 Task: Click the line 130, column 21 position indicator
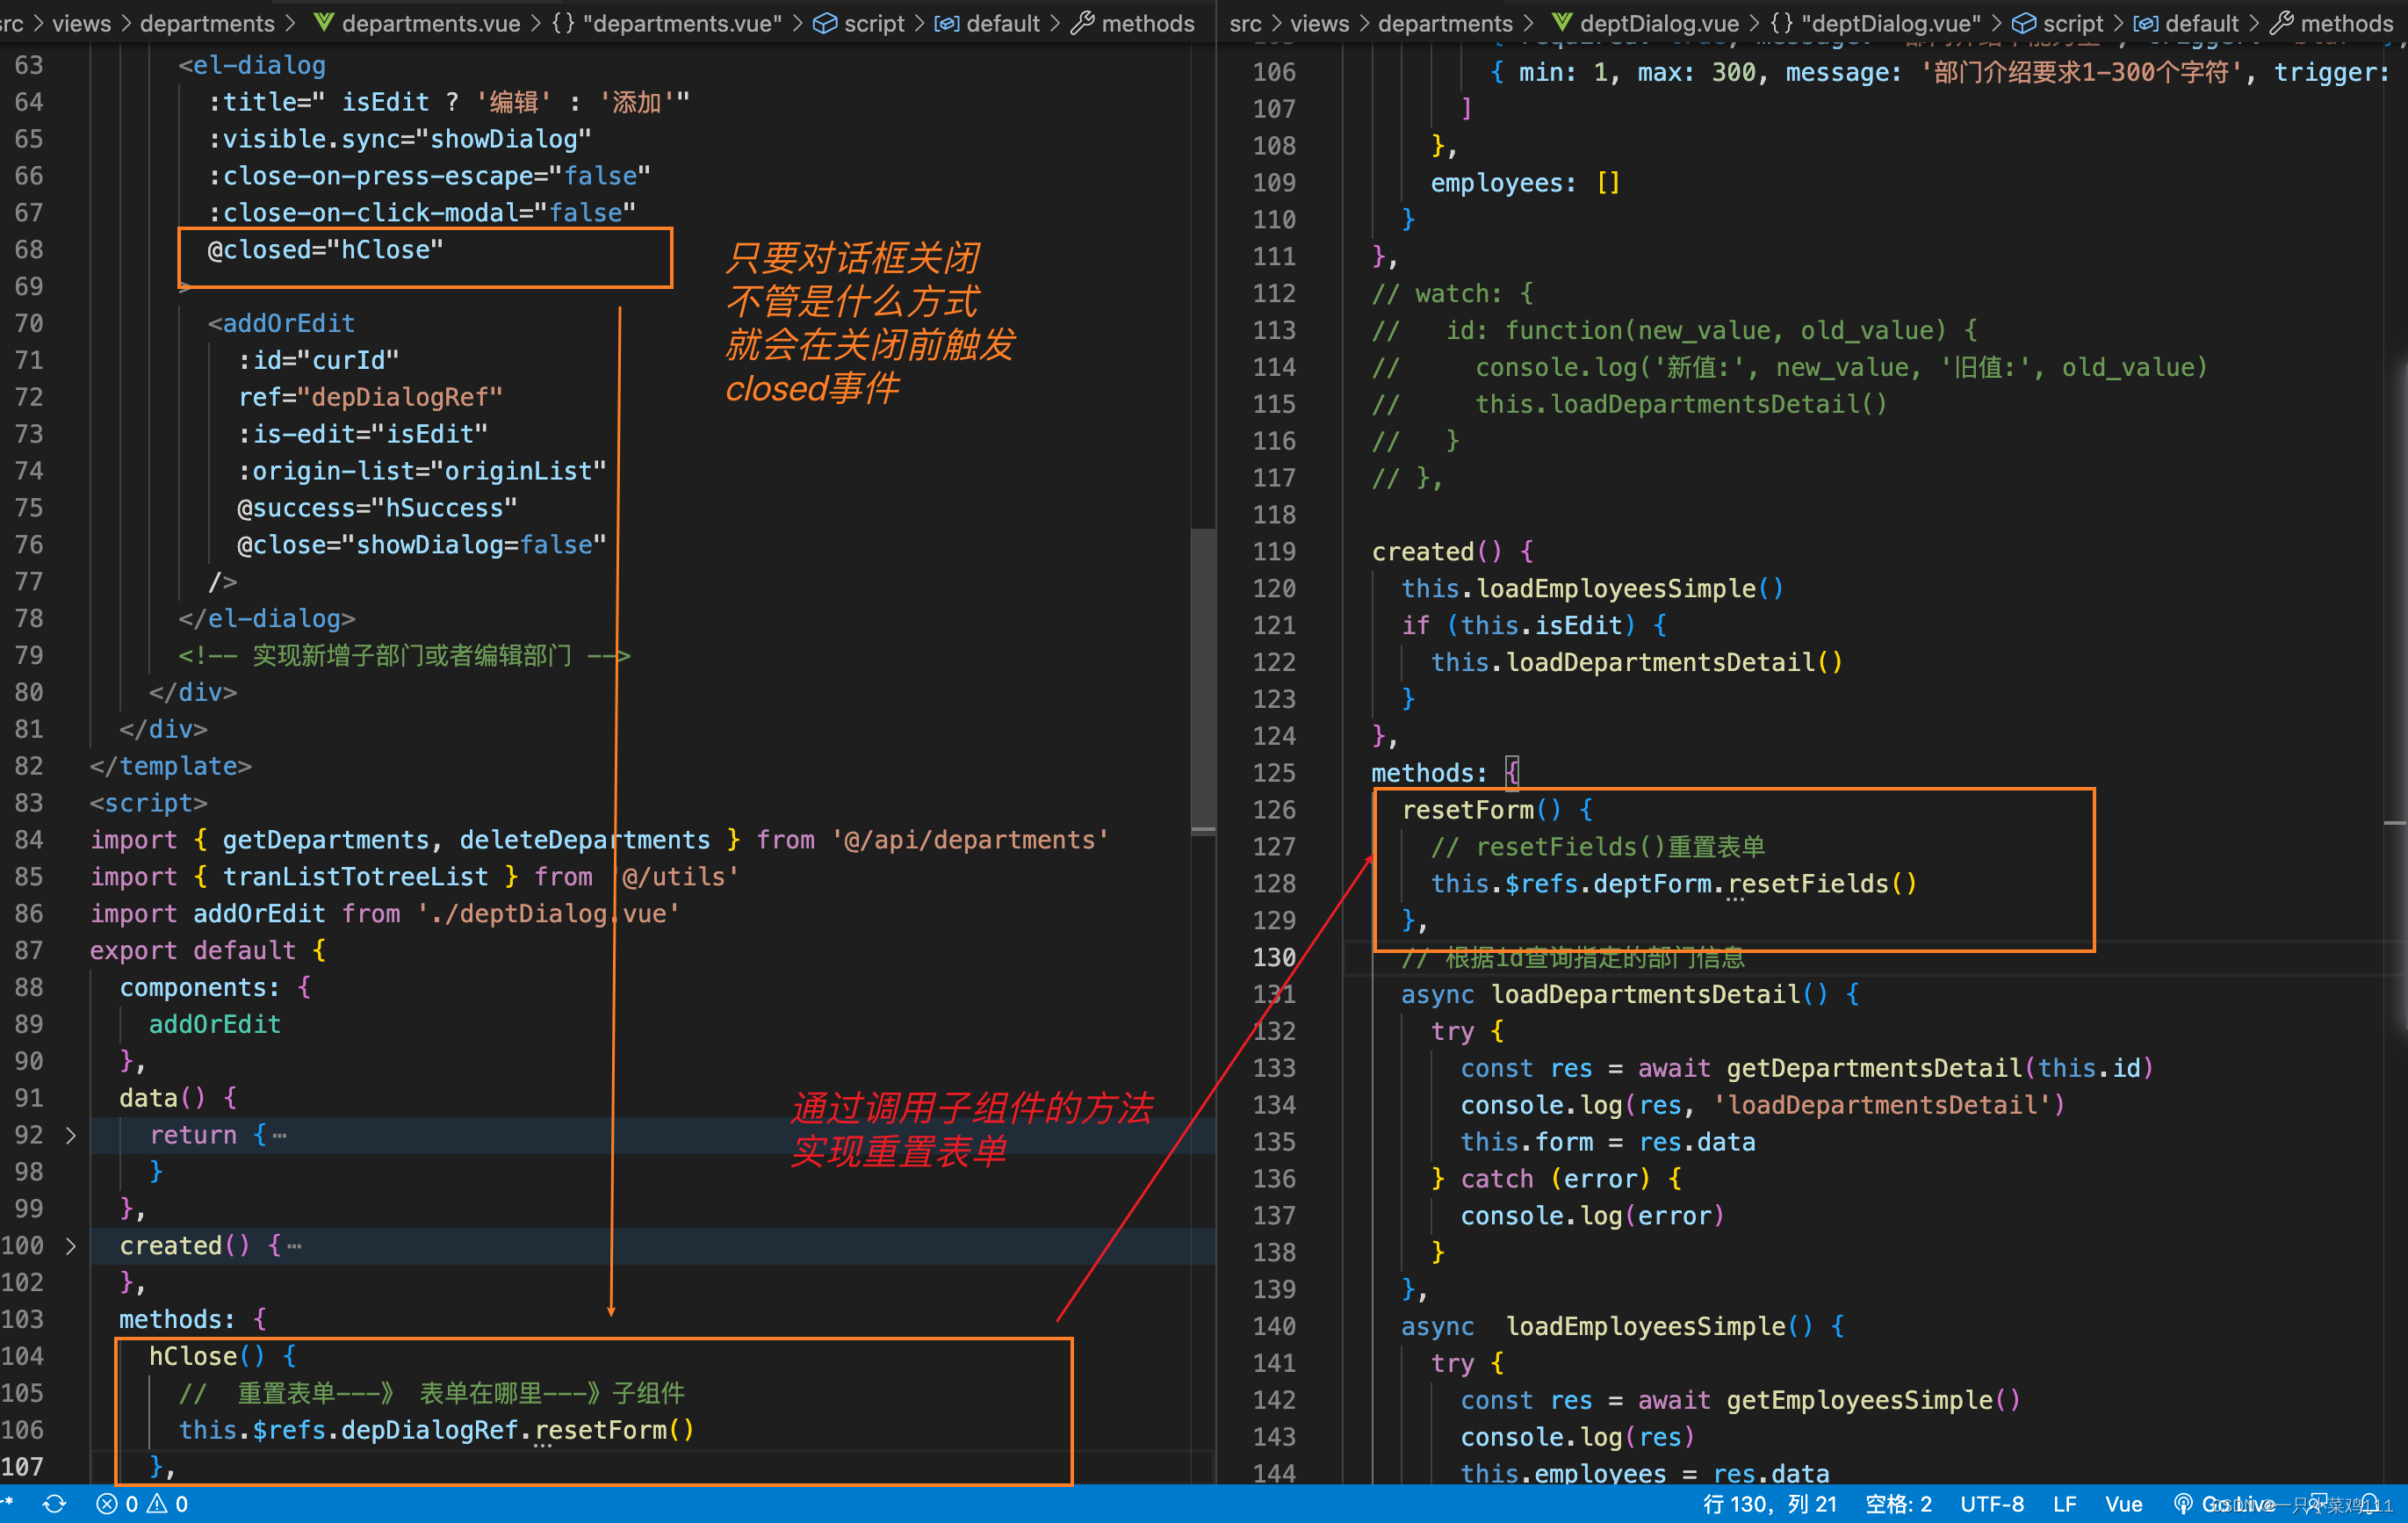1769,1504
